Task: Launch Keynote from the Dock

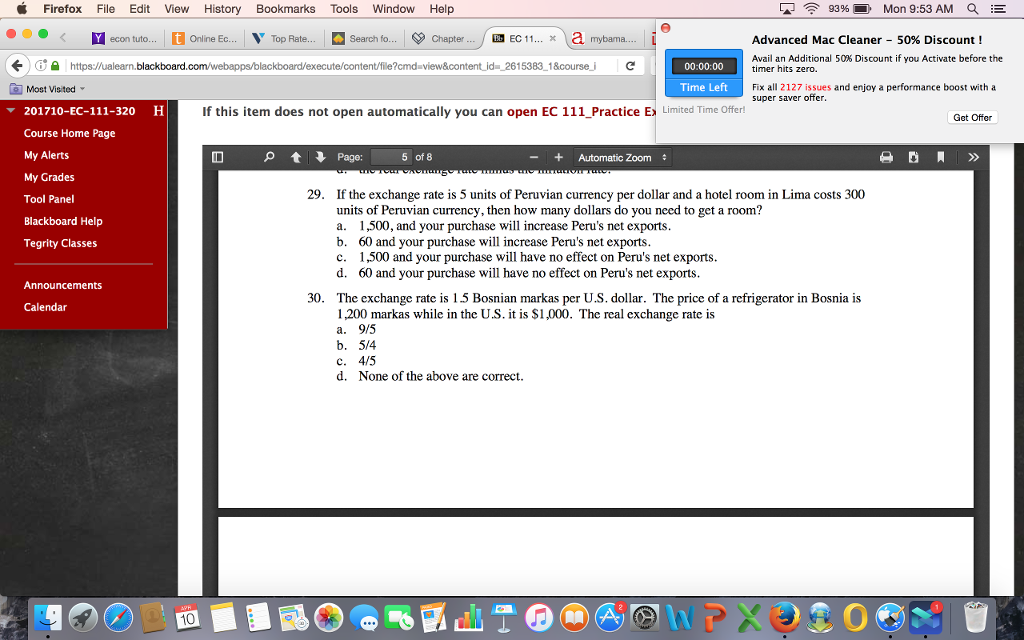Action: [504, 617]
